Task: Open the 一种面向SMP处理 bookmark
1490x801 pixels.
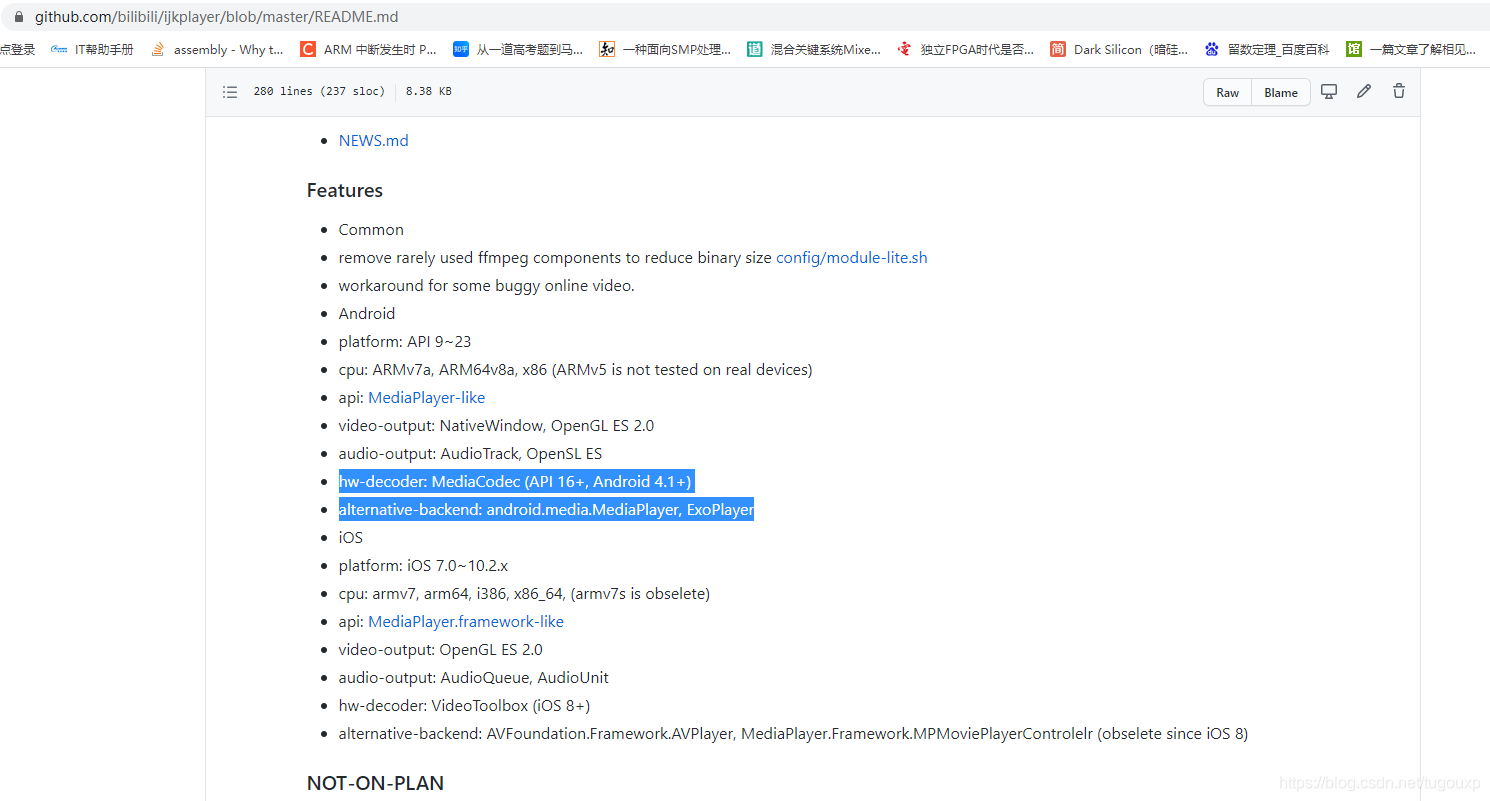Action: coord(665,49)
